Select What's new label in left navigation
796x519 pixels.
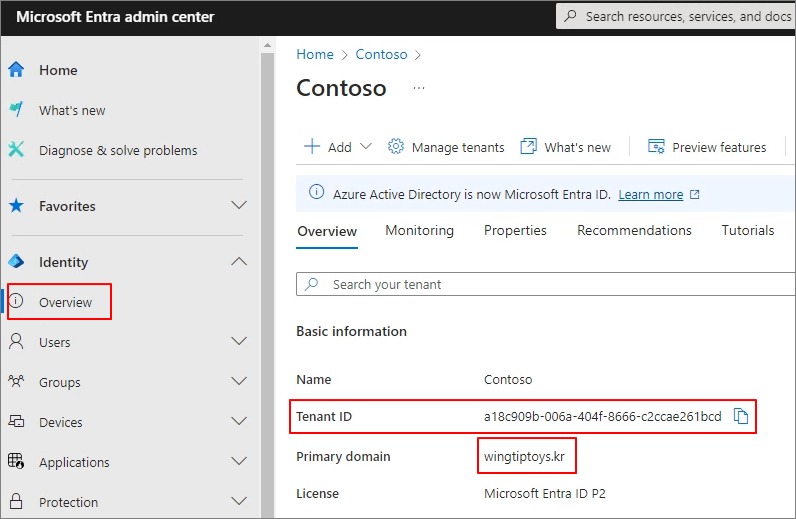click(x=72, y=110)
